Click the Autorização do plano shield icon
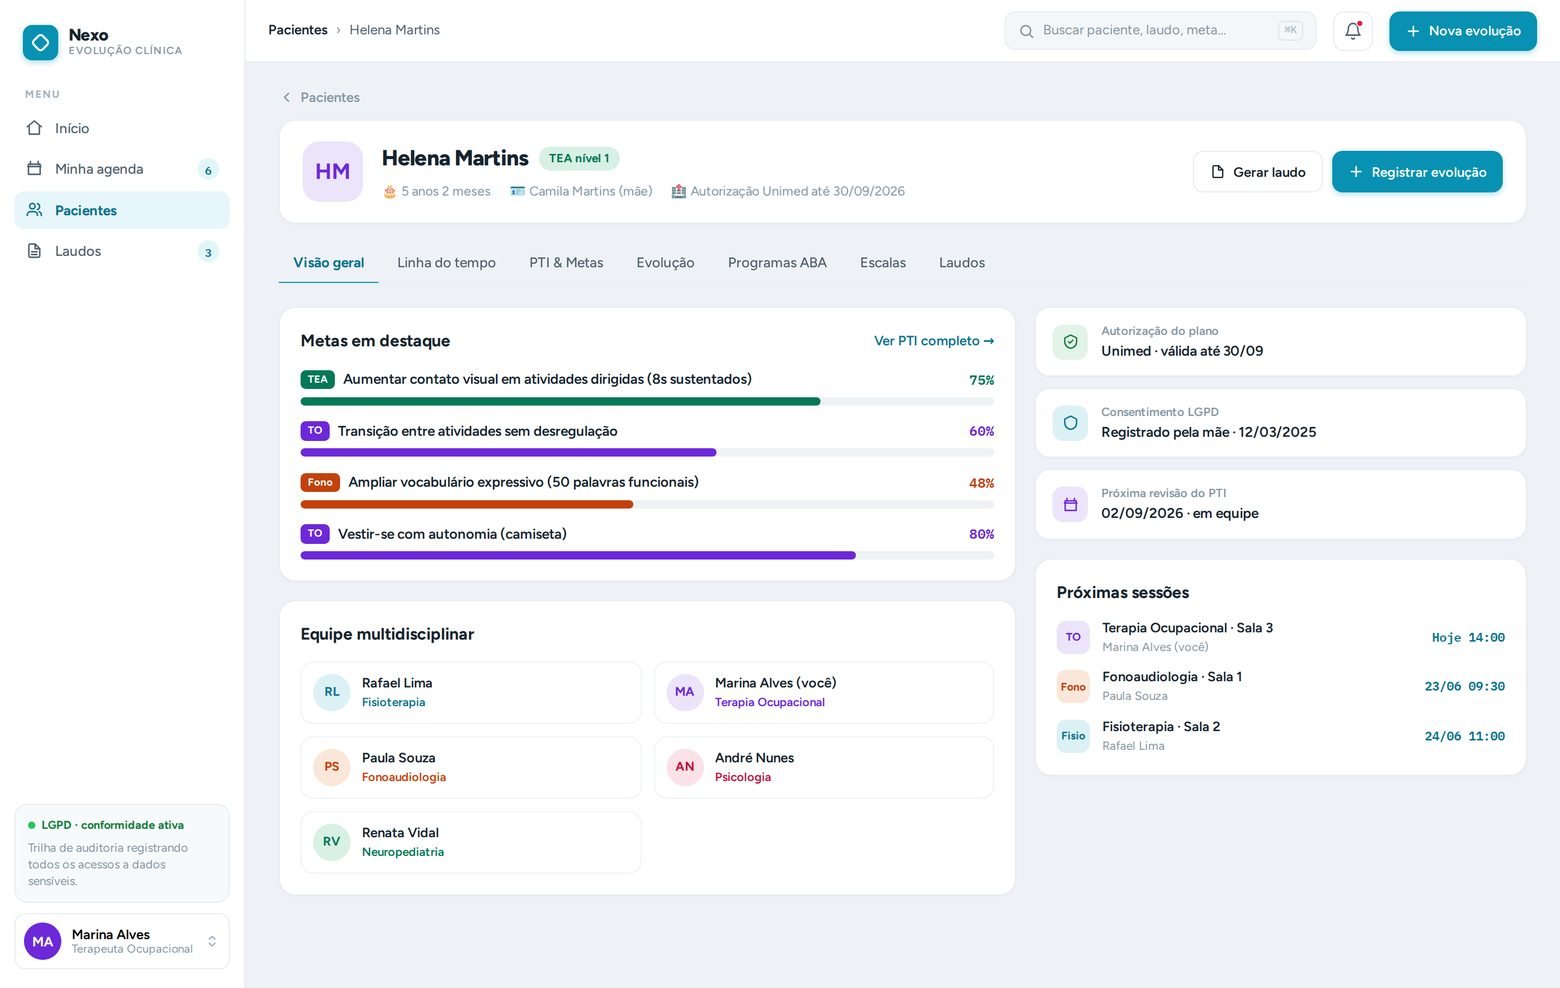The height and width of the screenshot is (988, 1560). pyautogui.click(x=1070, y=342)
